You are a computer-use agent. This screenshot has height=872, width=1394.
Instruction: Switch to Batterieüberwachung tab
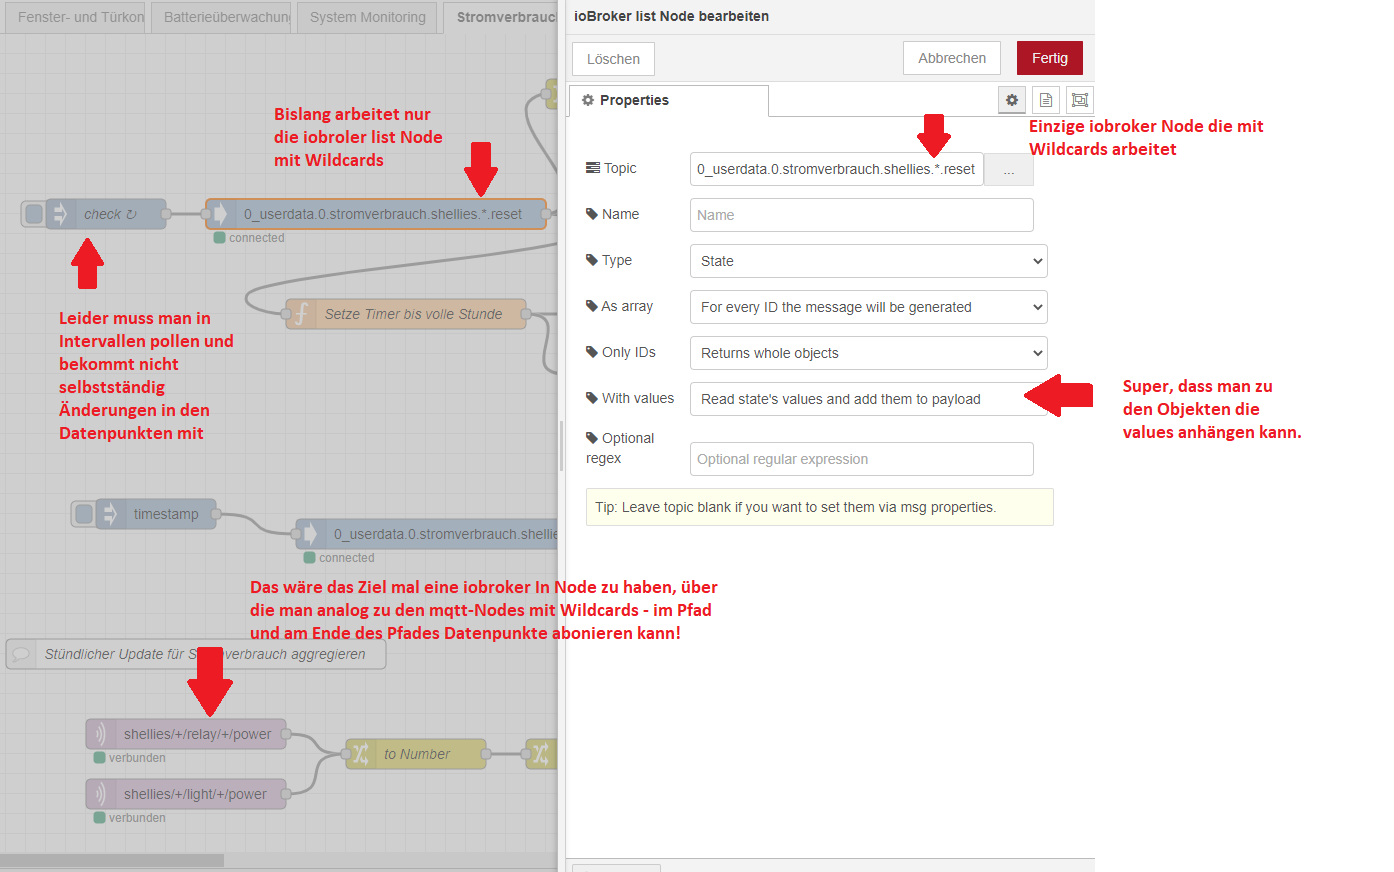[x=221, y=17]
